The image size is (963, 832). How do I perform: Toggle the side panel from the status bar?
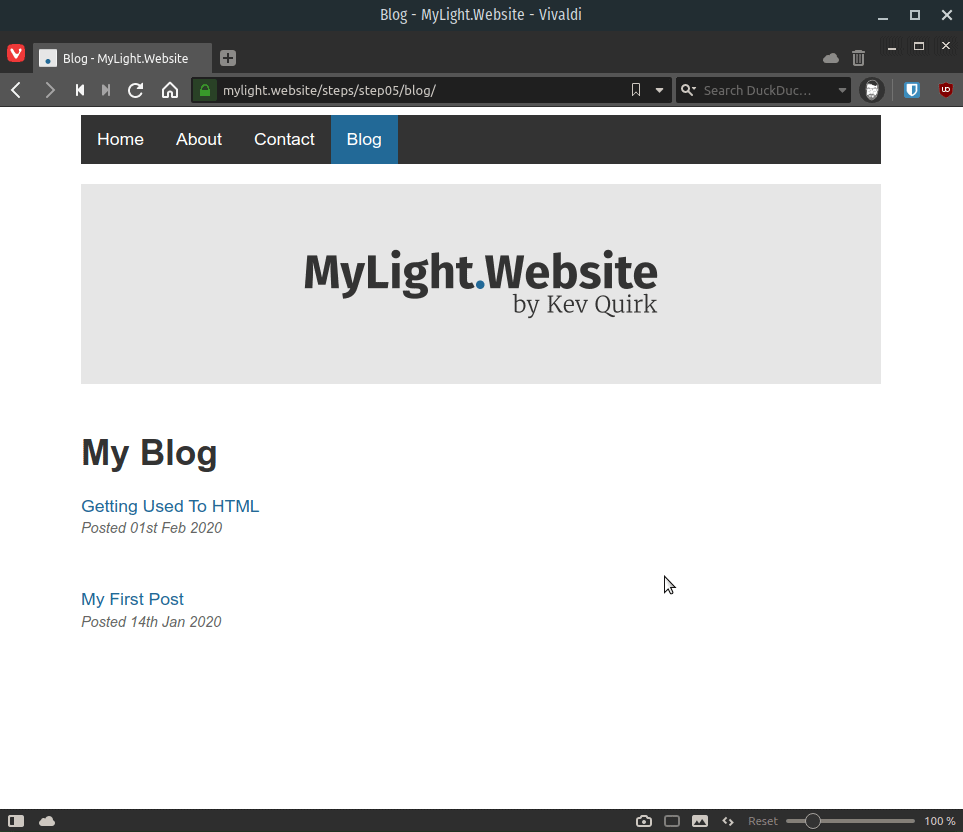coord(15,820)
